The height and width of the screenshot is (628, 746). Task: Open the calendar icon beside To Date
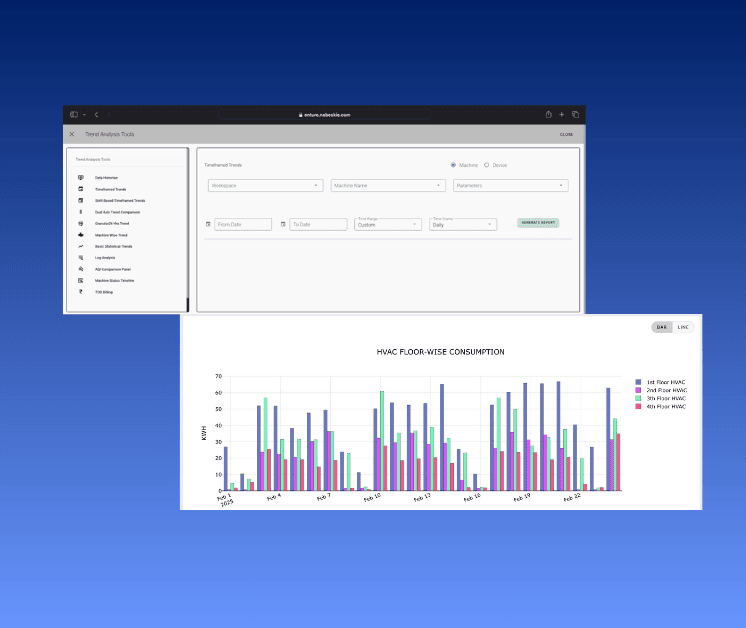283,224
